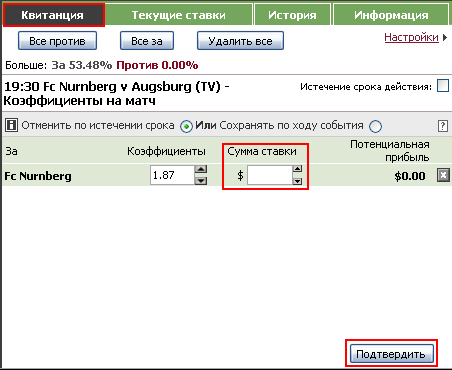Screen dimensions: 452x370
Task: Confirm the bet with Подтвердить
Action: pos(392,354)
